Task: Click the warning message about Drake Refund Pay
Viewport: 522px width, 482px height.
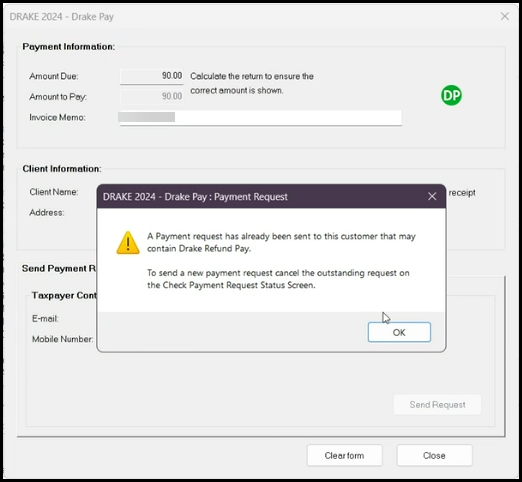Action: tap(281, 242)
